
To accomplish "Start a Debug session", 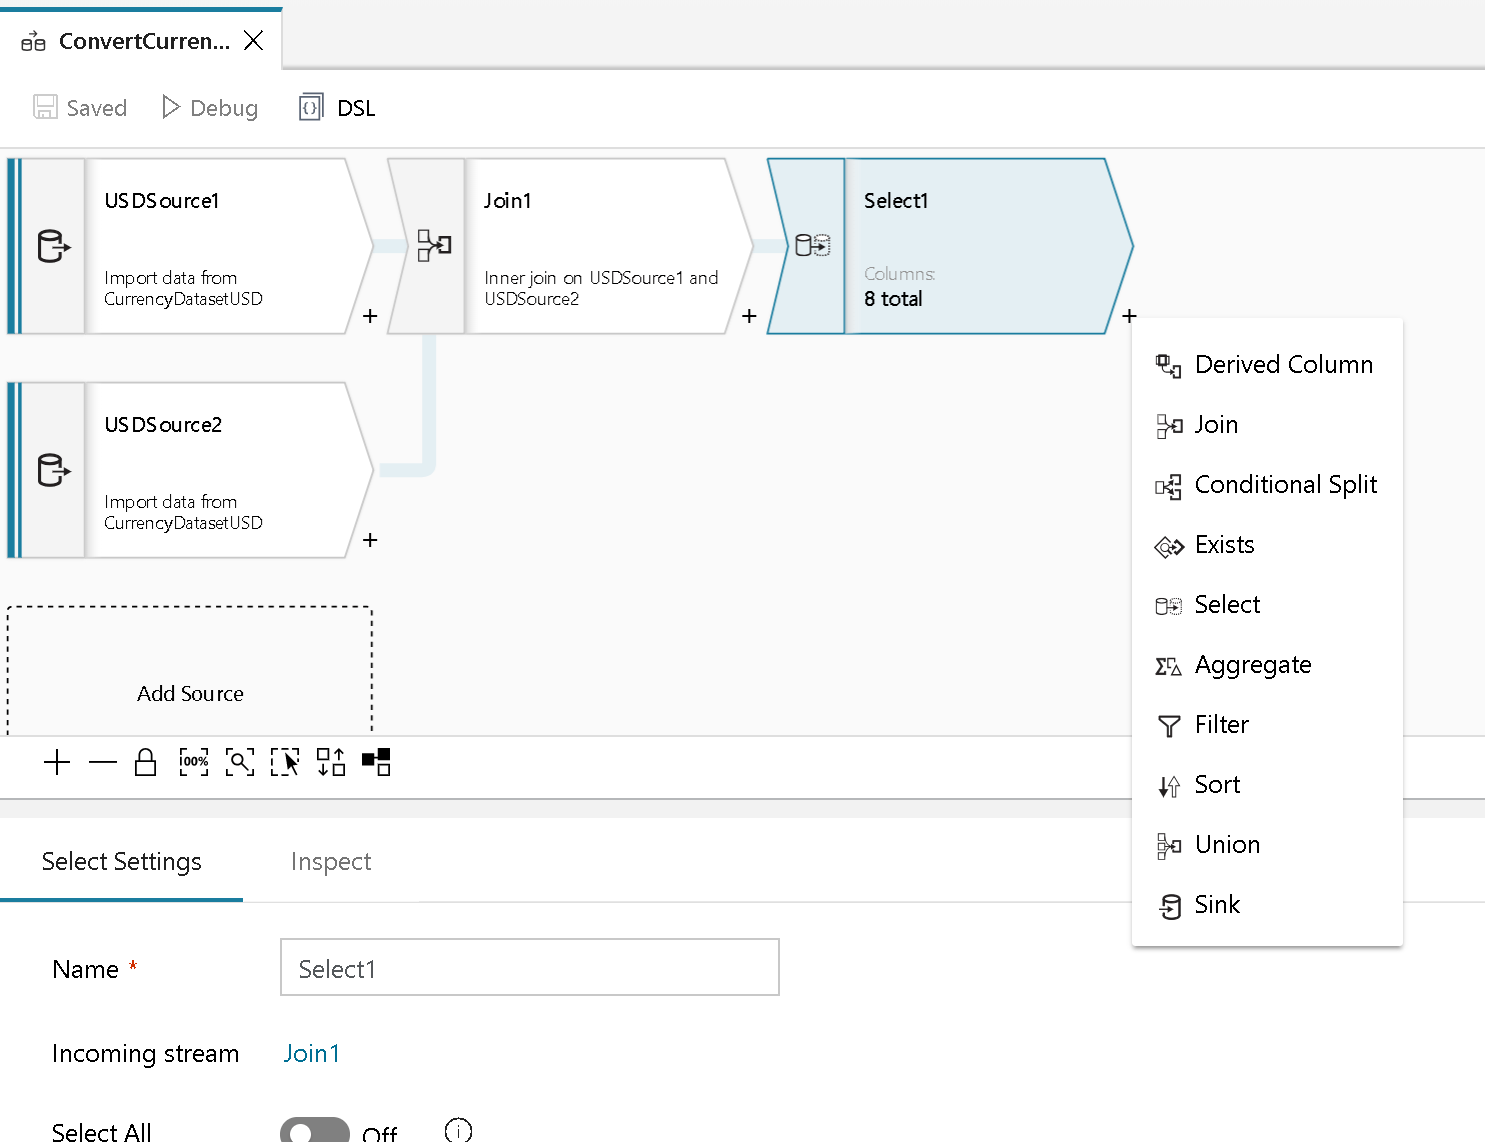I will (x=209, y=107).
